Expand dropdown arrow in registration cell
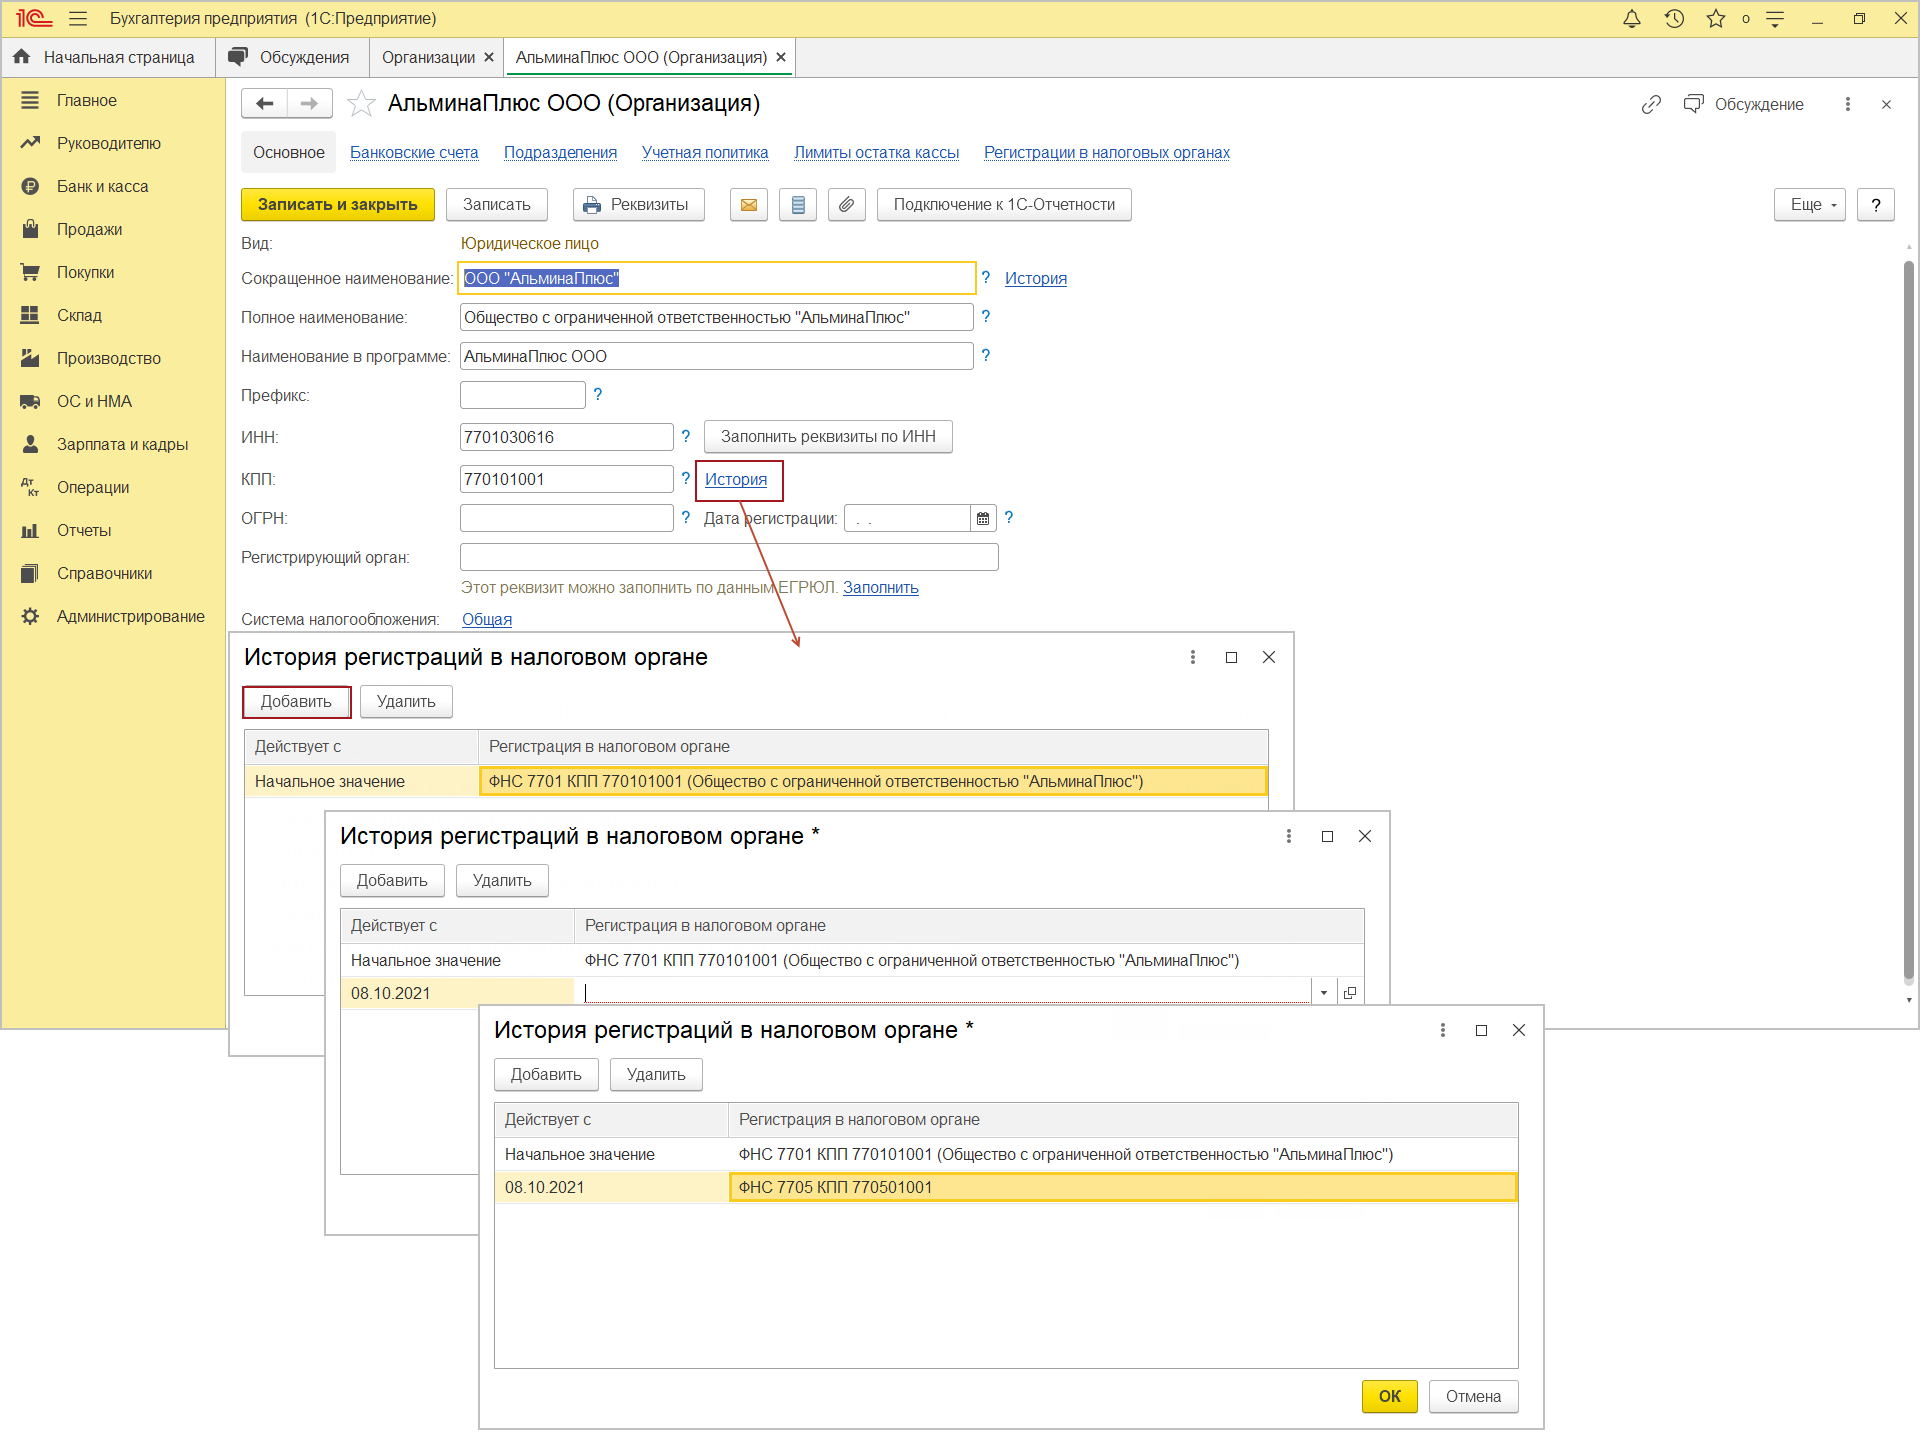This screenshot has width=1920, height=1435. click(1323, 993)
